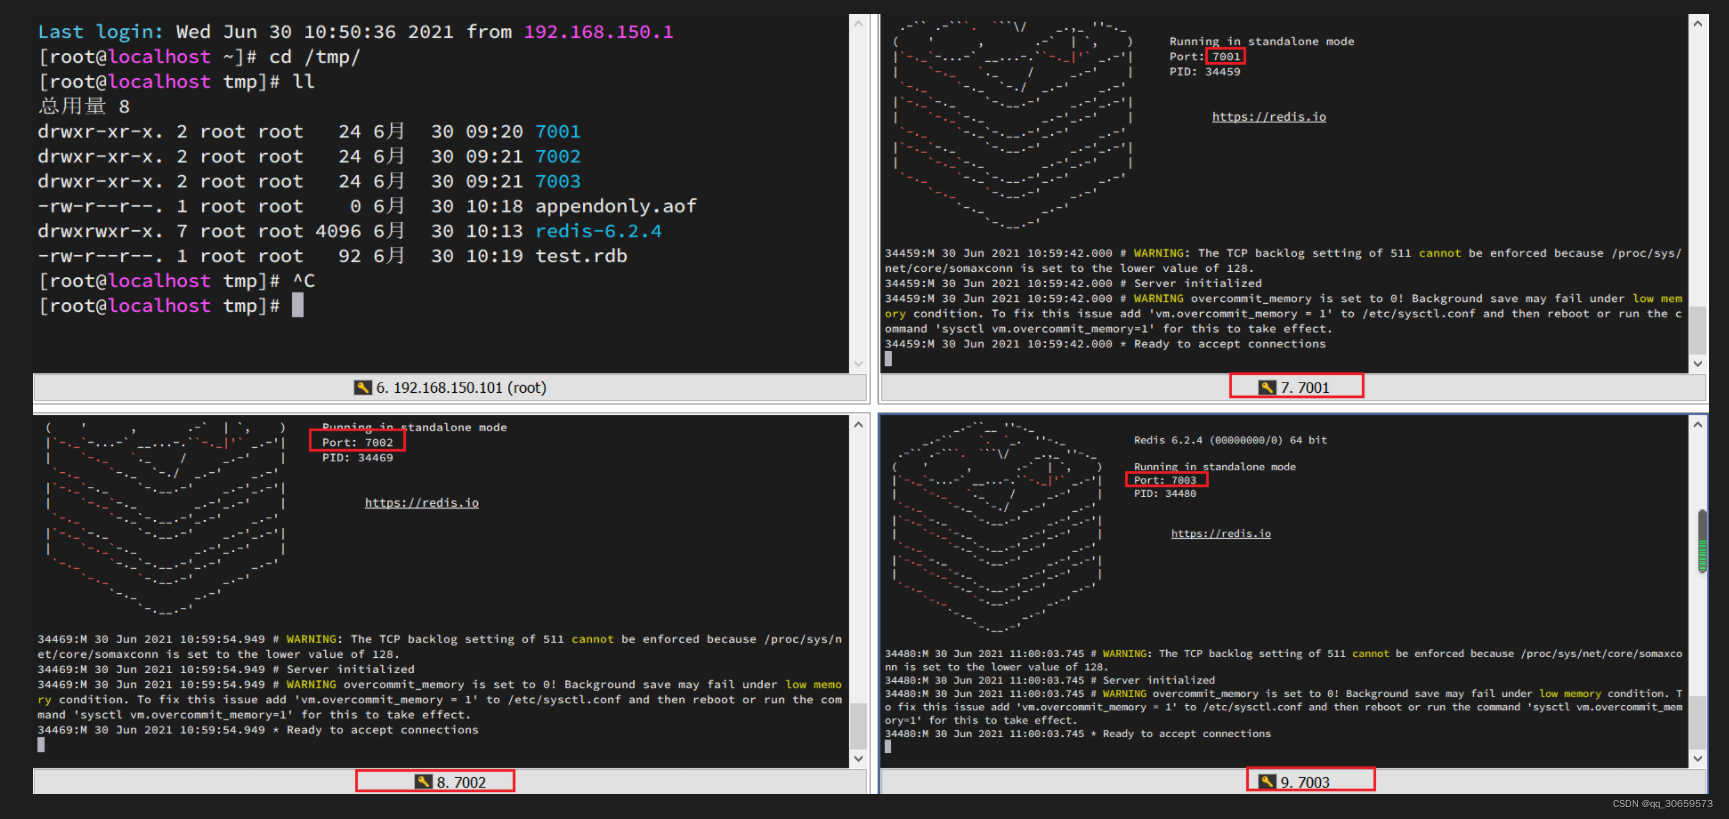Click 'Running in standalone mode' in 7003 pane

point(1215,467)
